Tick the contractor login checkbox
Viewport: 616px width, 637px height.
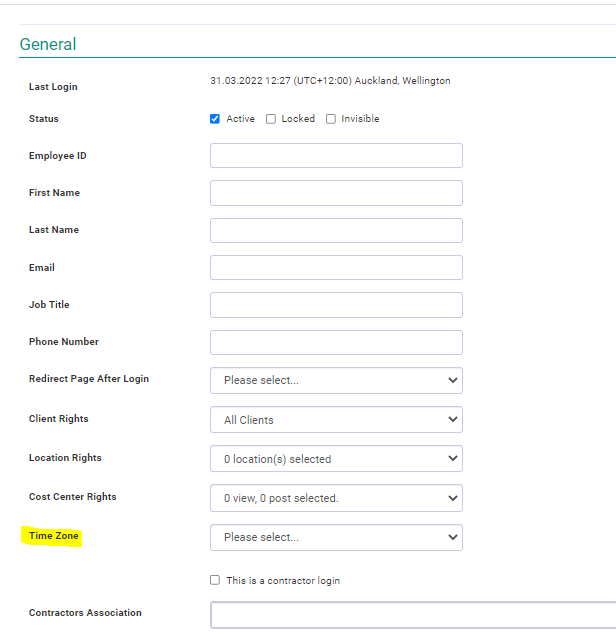tap(215, 580)
